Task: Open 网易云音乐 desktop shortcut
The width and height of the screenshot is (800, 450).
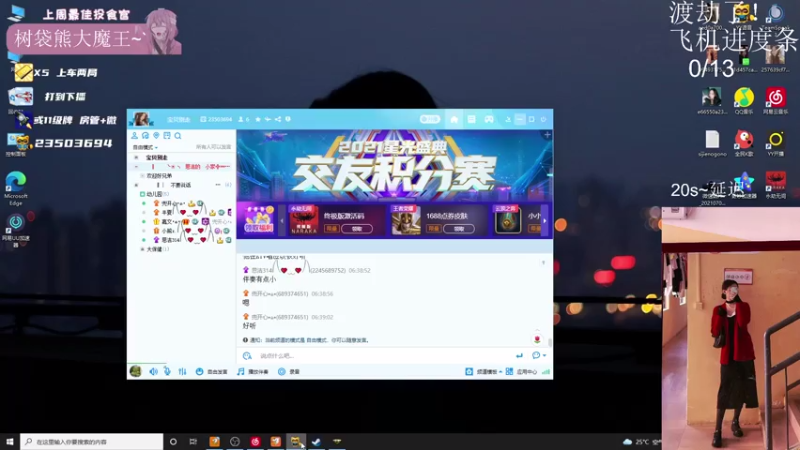Action: tap(776, 101)
